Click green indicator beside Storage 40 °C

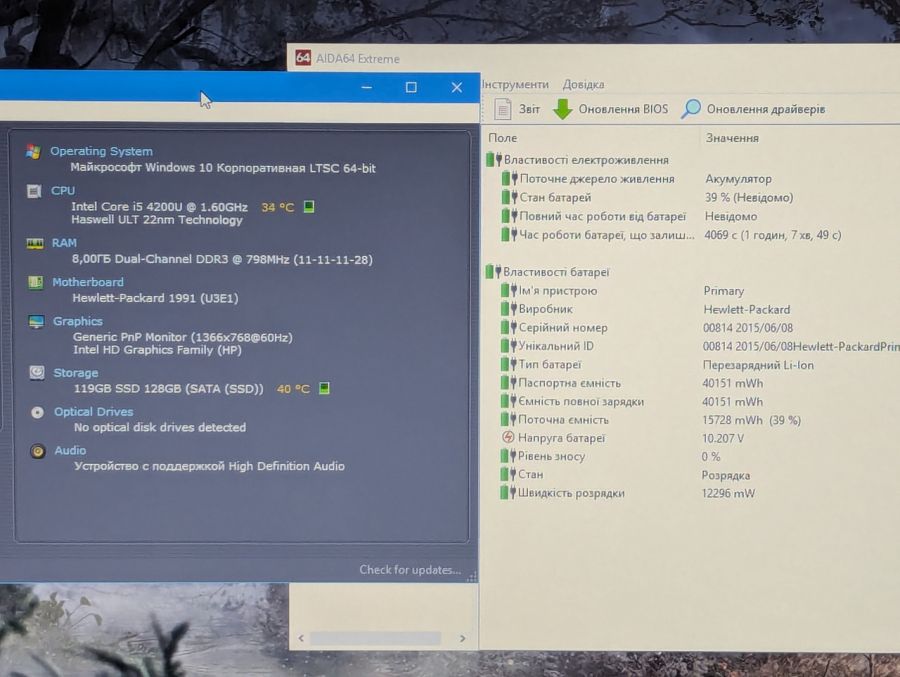(x=324, y=388)
